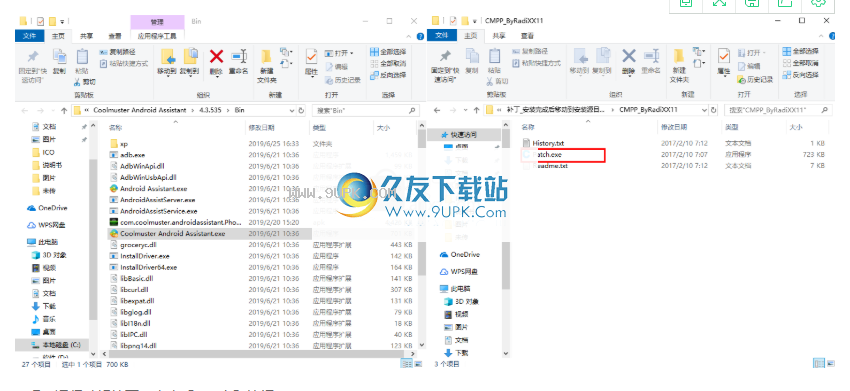Click the Paste (粘贴) icon in Bin window

tap(82, 61)
